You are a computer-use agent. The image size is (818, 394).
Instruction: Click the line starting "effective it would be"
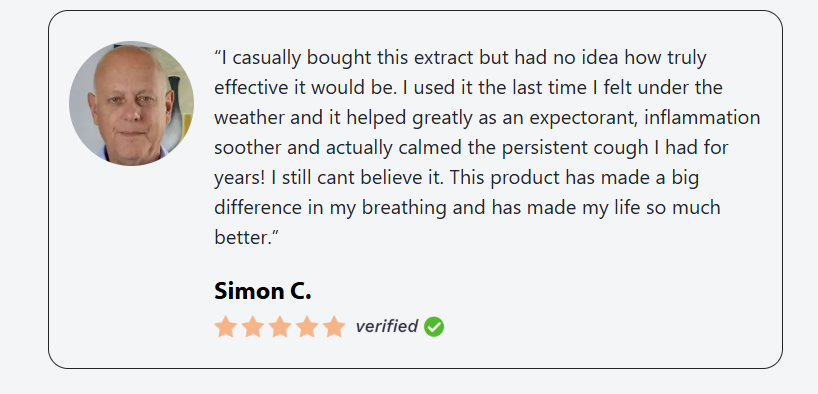(468, 88)
